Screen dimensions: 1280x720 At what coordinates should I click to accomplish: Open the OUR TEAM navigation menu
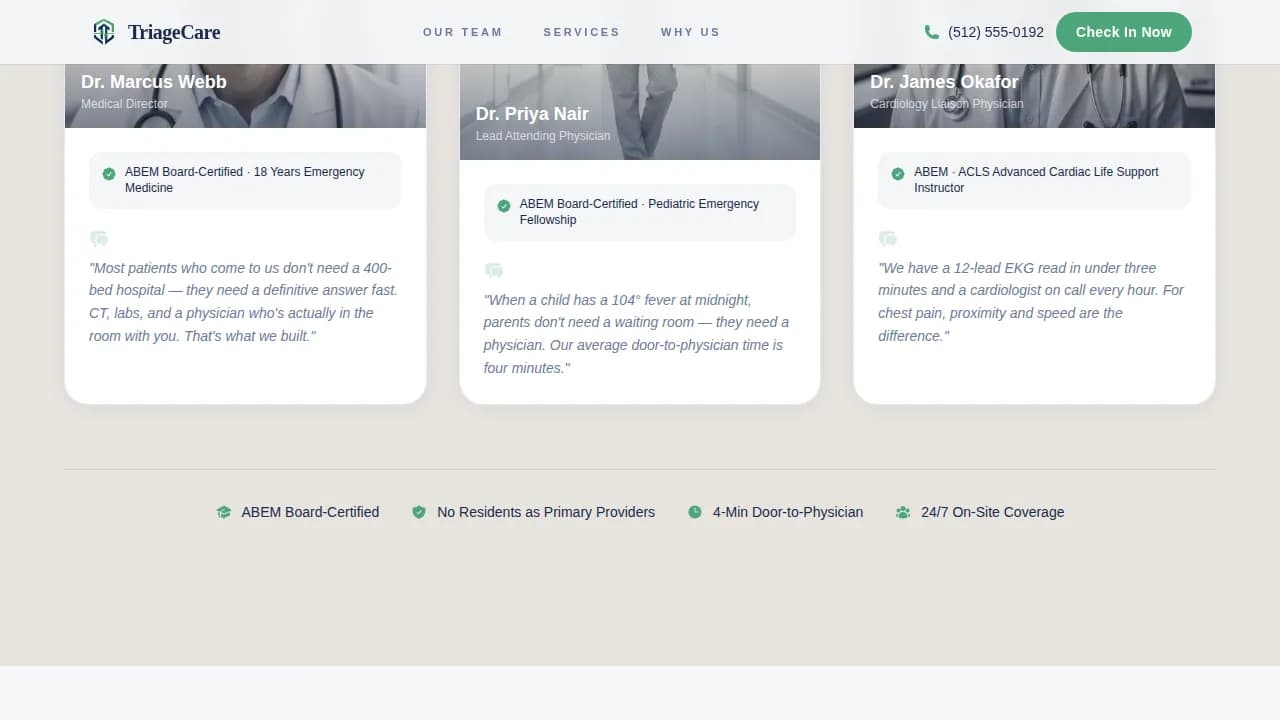pyautogui.click(x=462, y=31)
